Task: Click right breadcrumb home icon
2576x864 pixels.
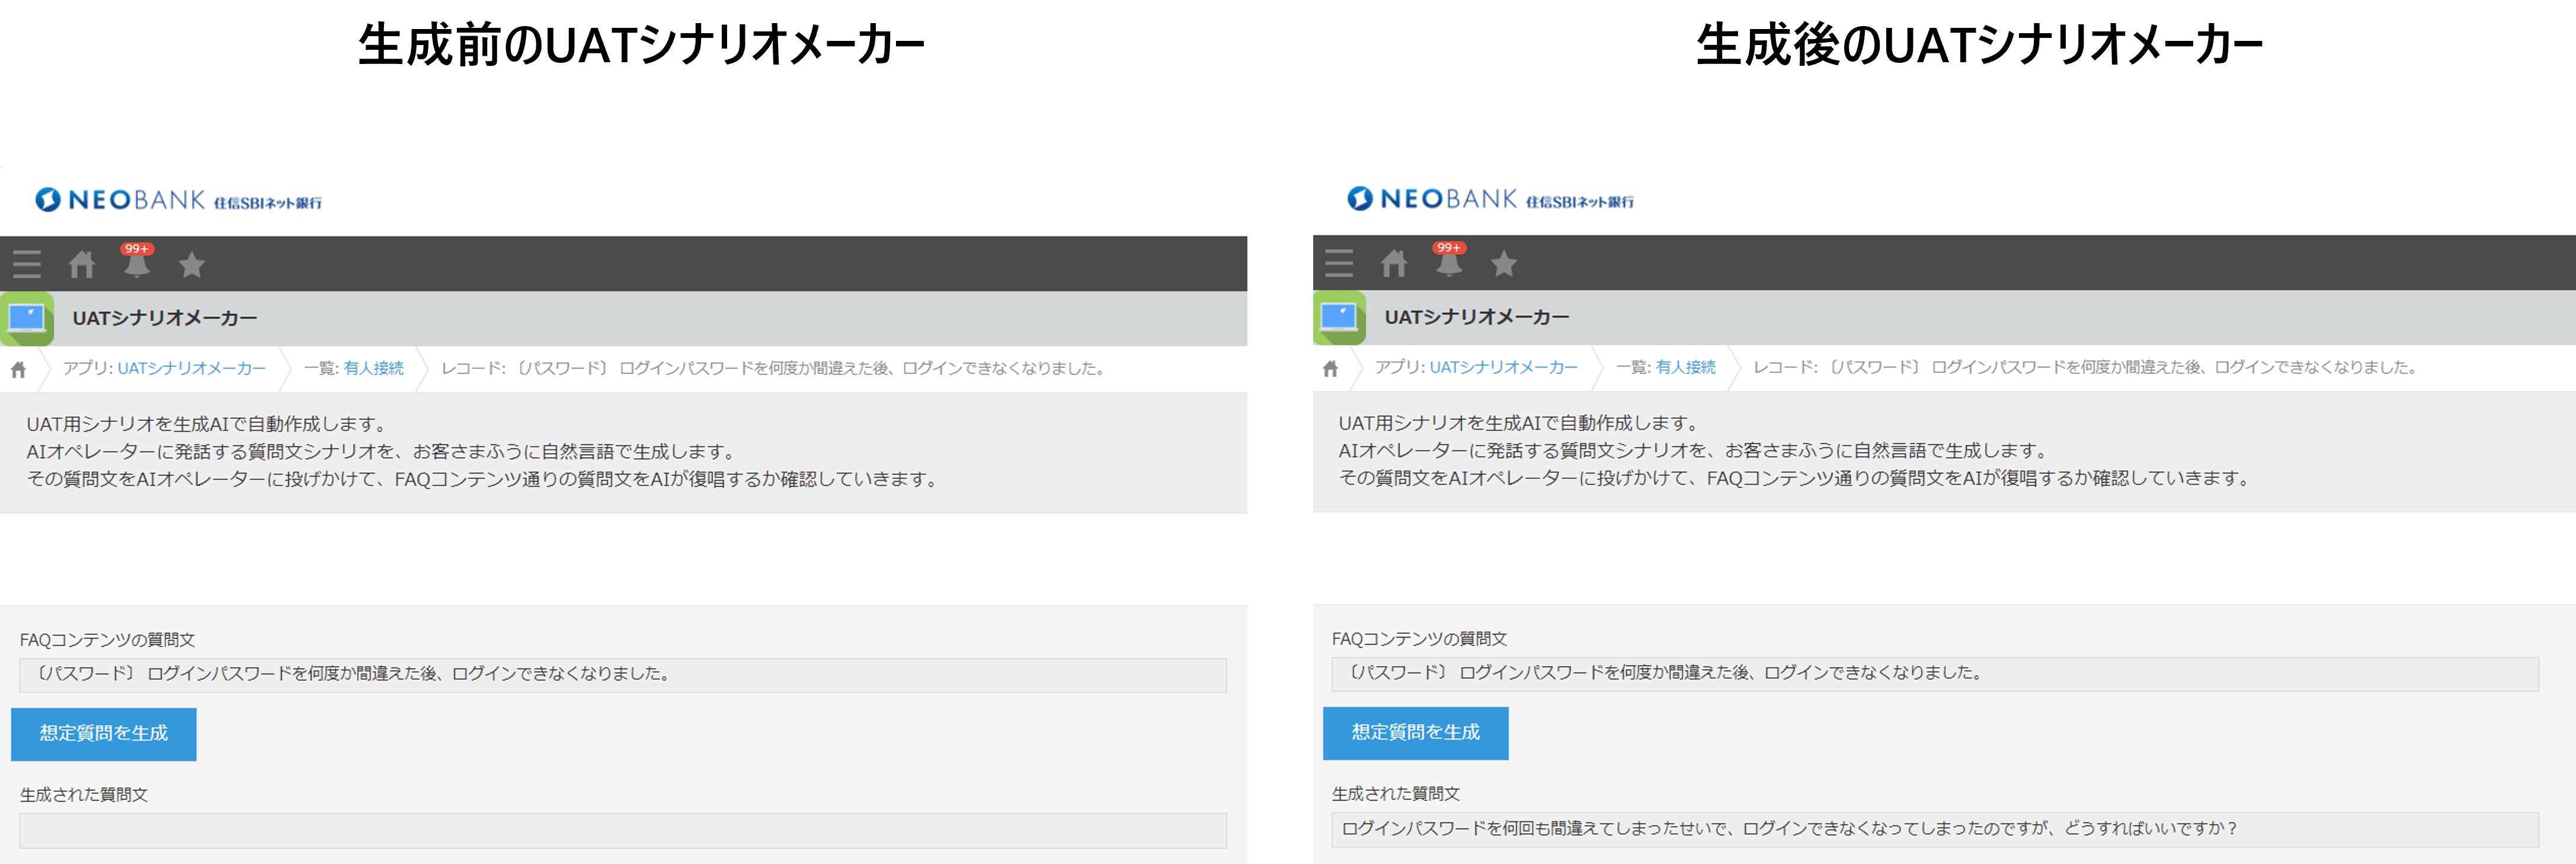Action: click(1330, 369)
